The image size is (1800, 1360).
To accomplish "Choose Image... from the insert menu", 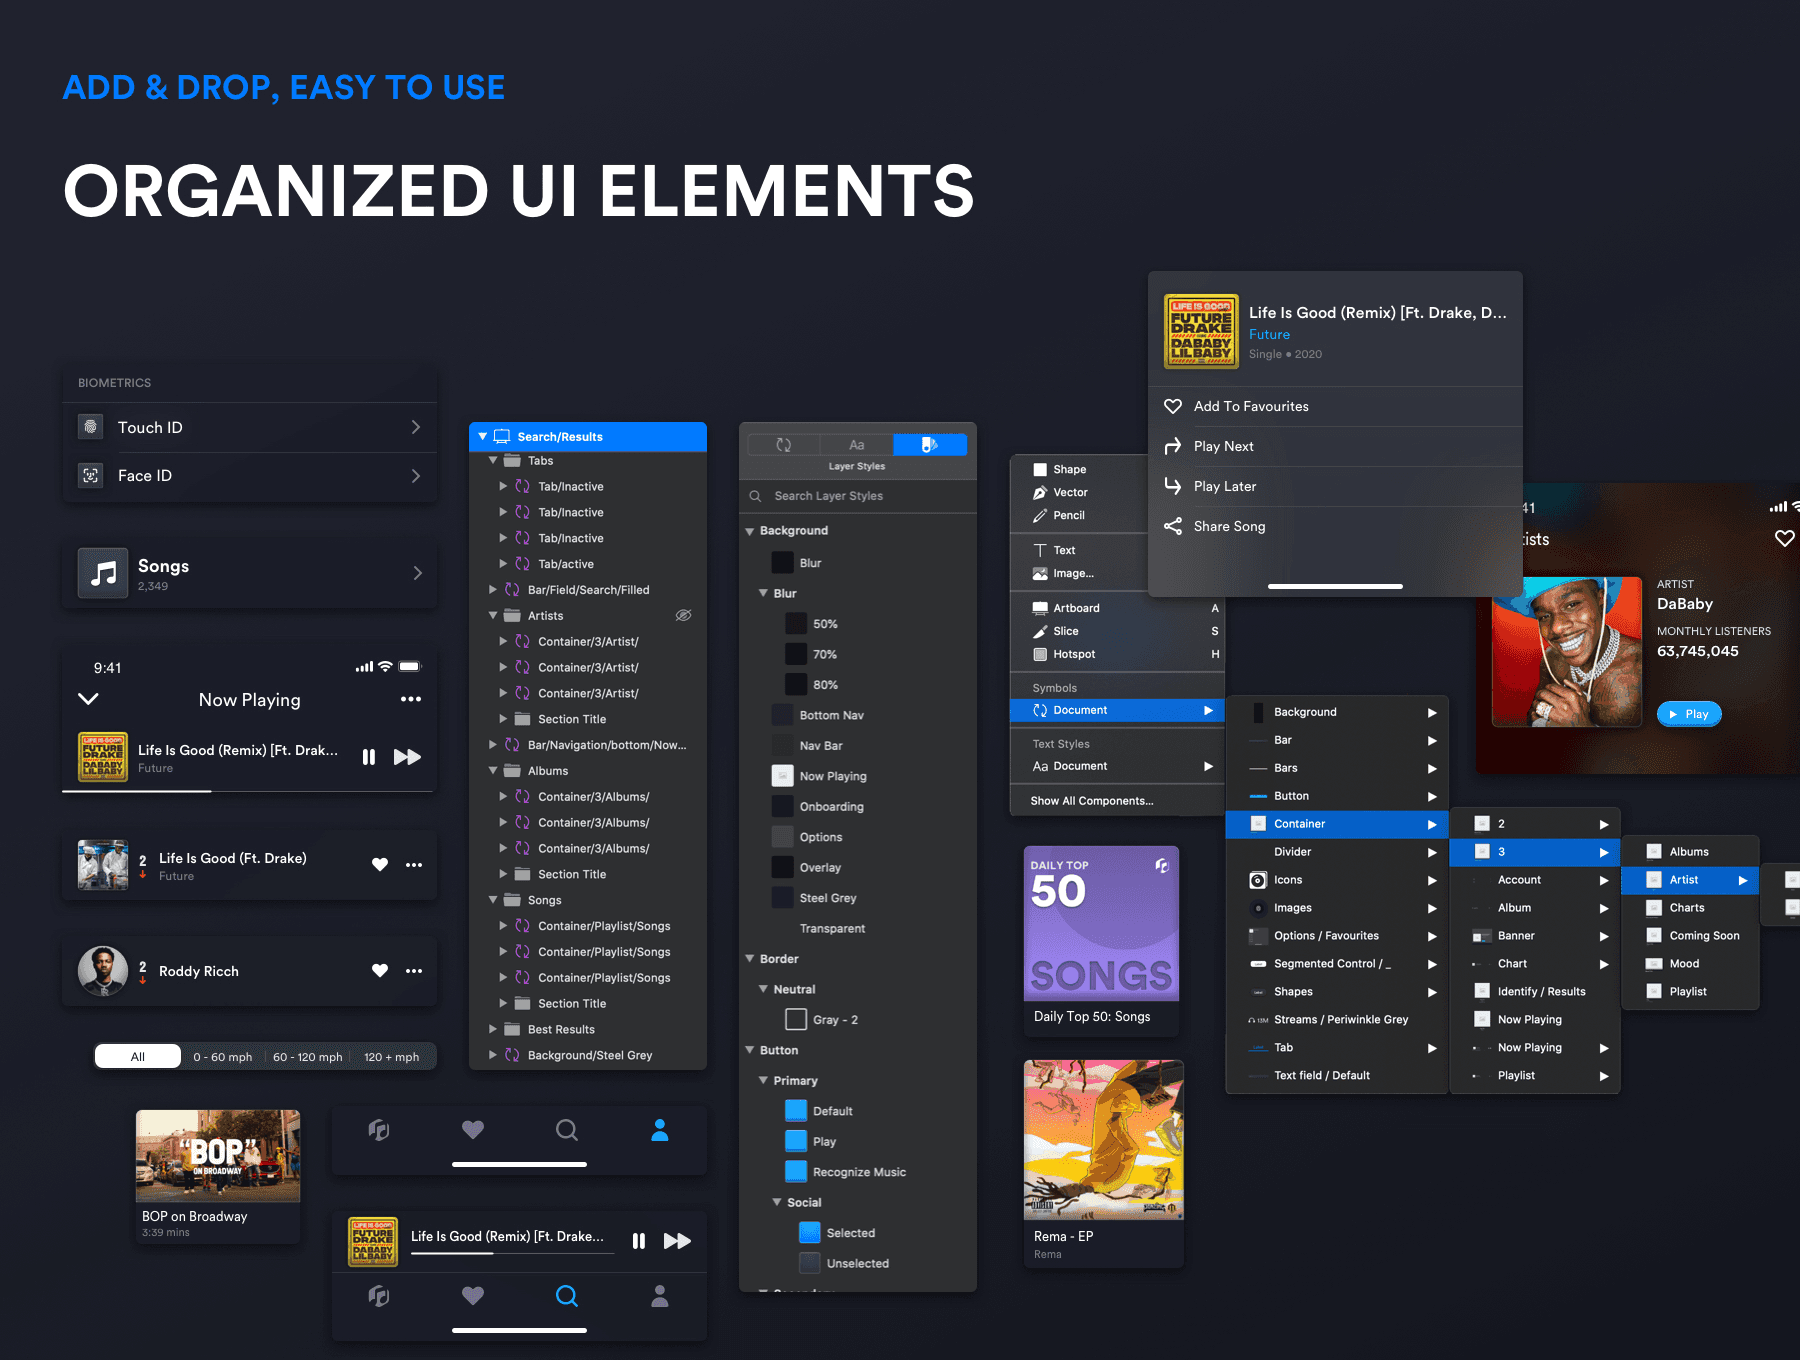I will click(1073, 574).
